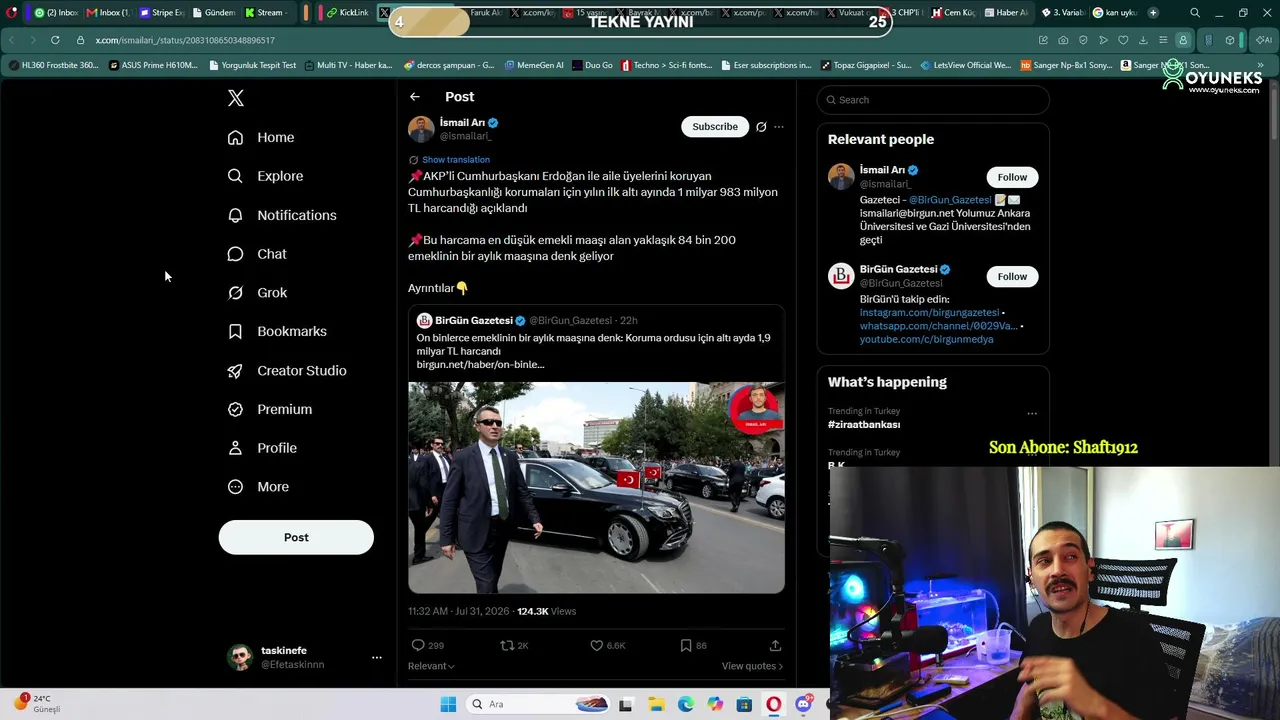The height and width of the screenshot is (720, 1280).
Task: Switch to the kan uyku browser tab
Action: pos(1117,13)
